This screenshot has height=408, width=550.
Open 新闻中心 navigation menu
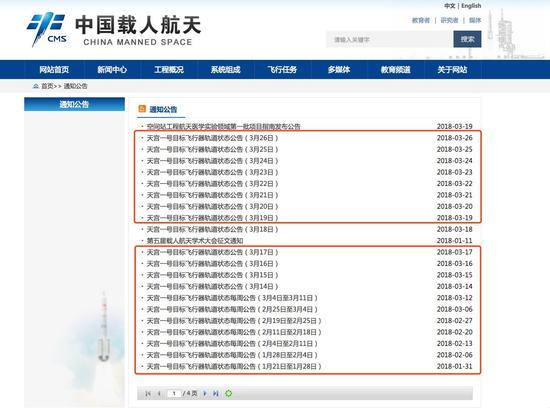click(112, 69)
